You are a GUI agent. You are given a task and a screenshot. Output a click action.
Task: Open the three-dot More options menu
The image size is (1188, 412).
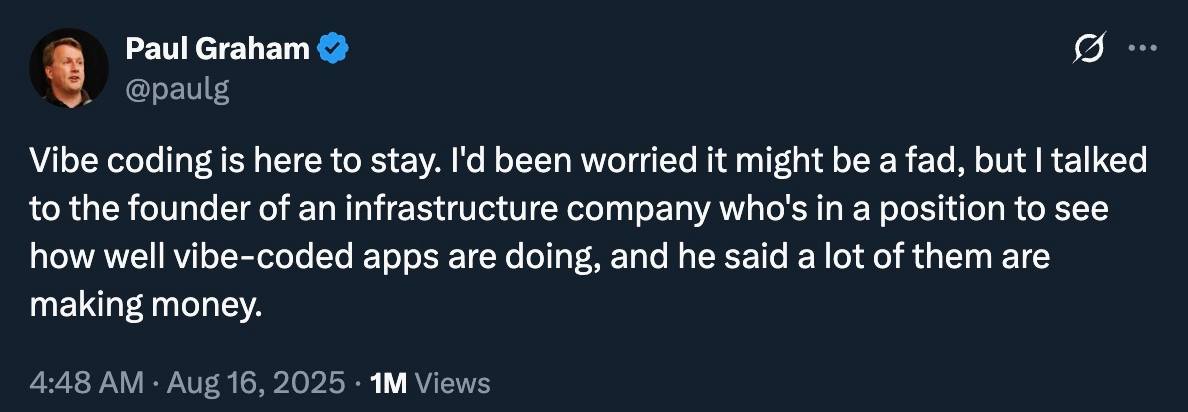(x=1141, y=49)
